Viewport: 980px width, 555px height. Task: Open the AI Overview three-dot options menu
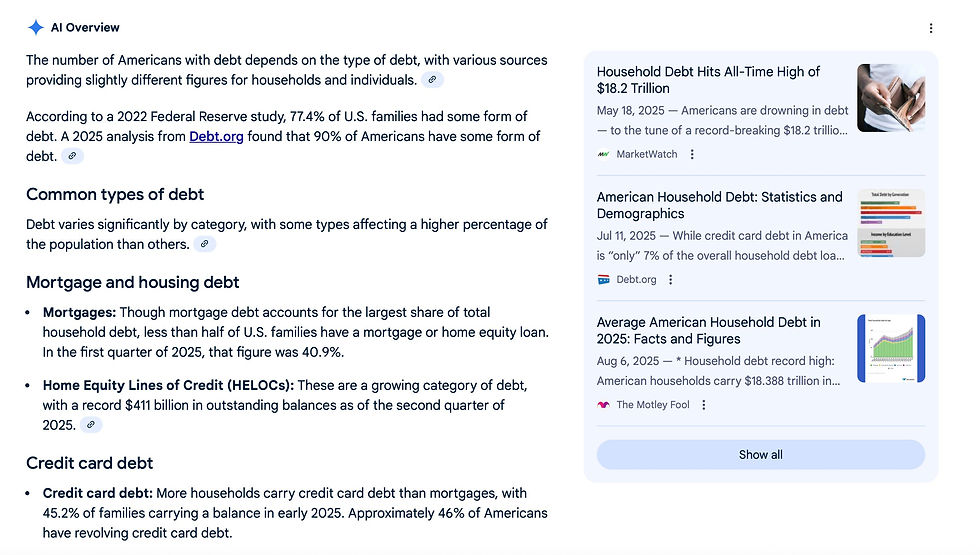pos(931,29)
